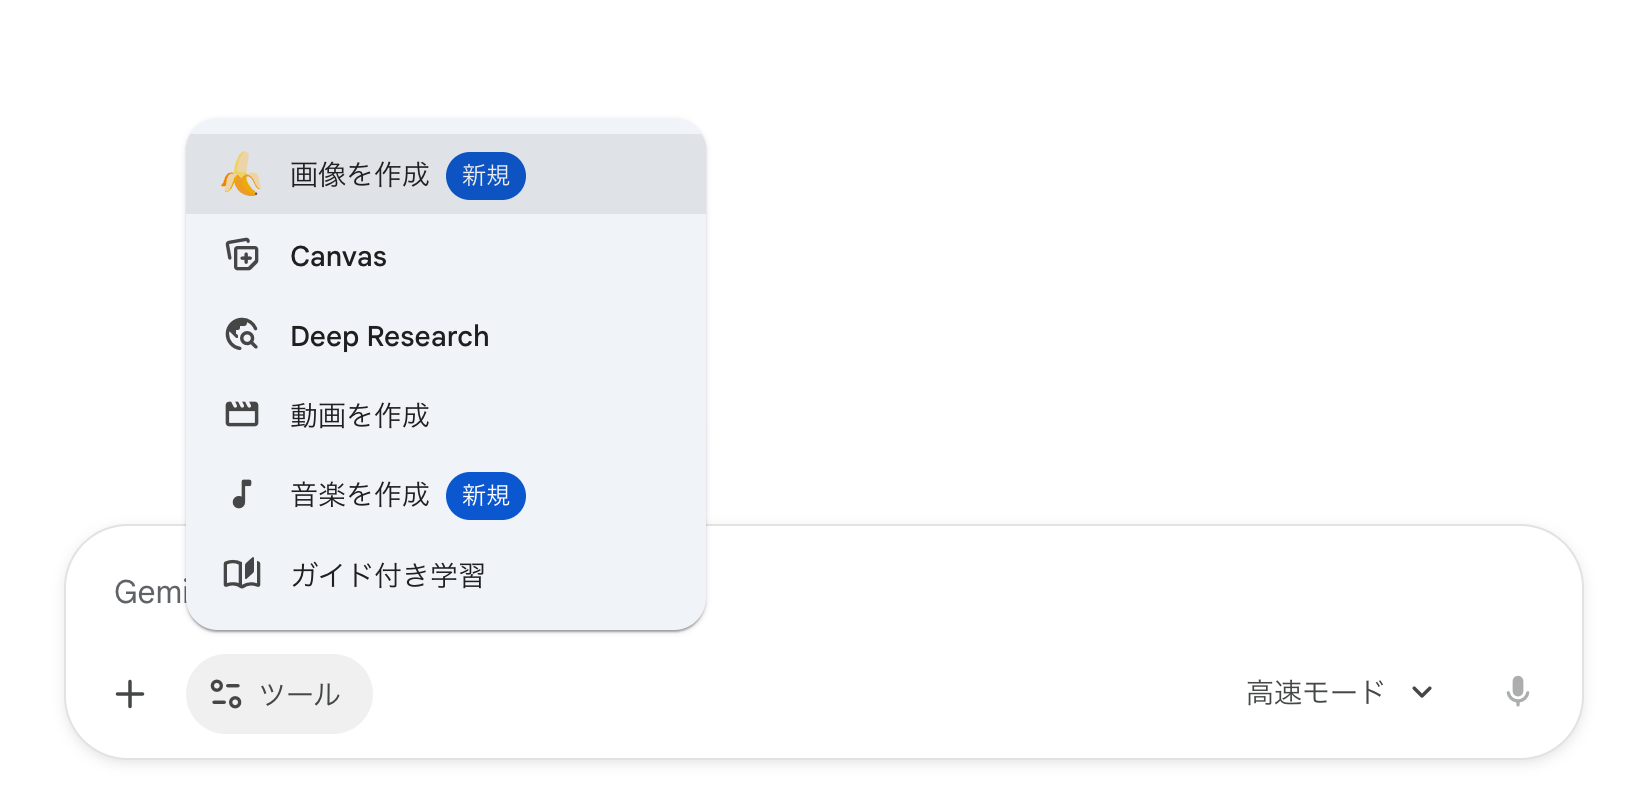Collapse the ツール menu
1640x788 pixels.
click(279, 693)
